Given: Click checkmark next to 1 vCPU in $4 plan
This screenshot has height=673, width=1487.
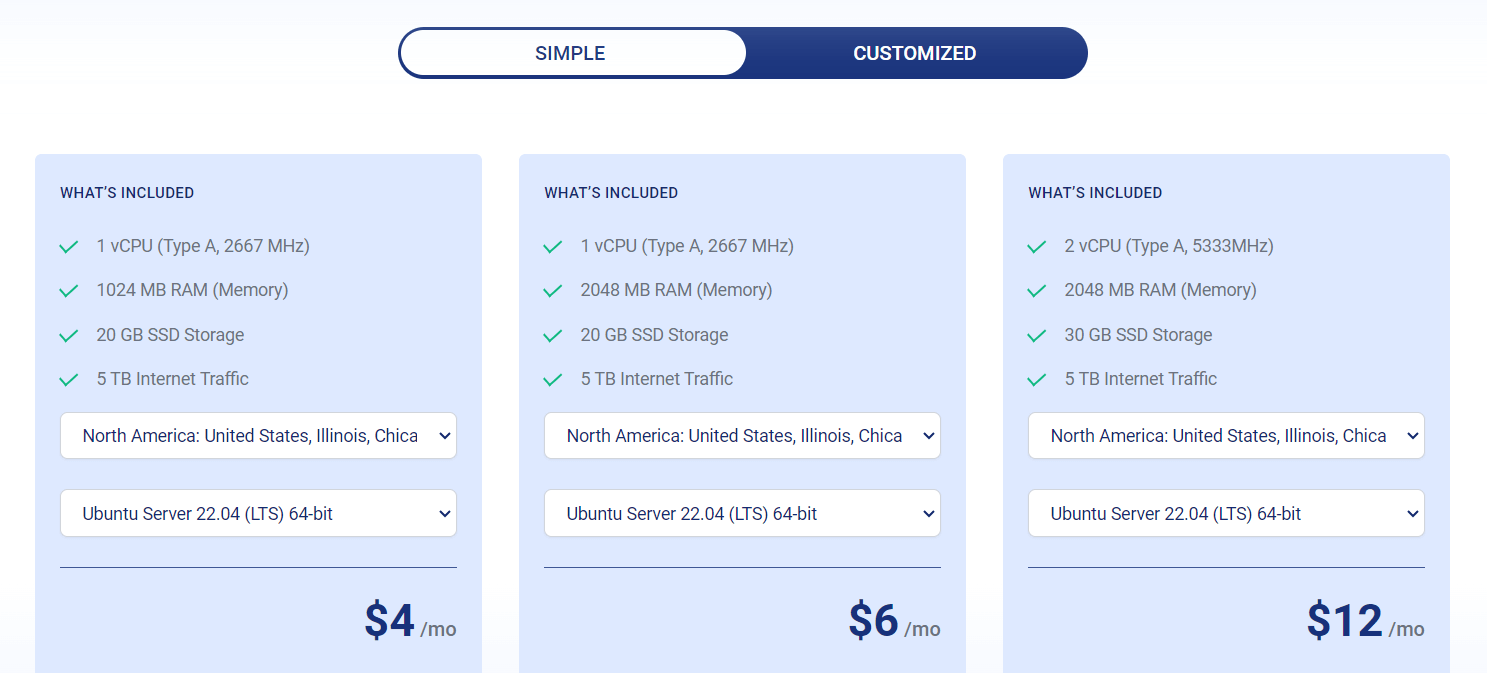Looking at the screenshot, I should pyautogui.click(x=69, y=247).
